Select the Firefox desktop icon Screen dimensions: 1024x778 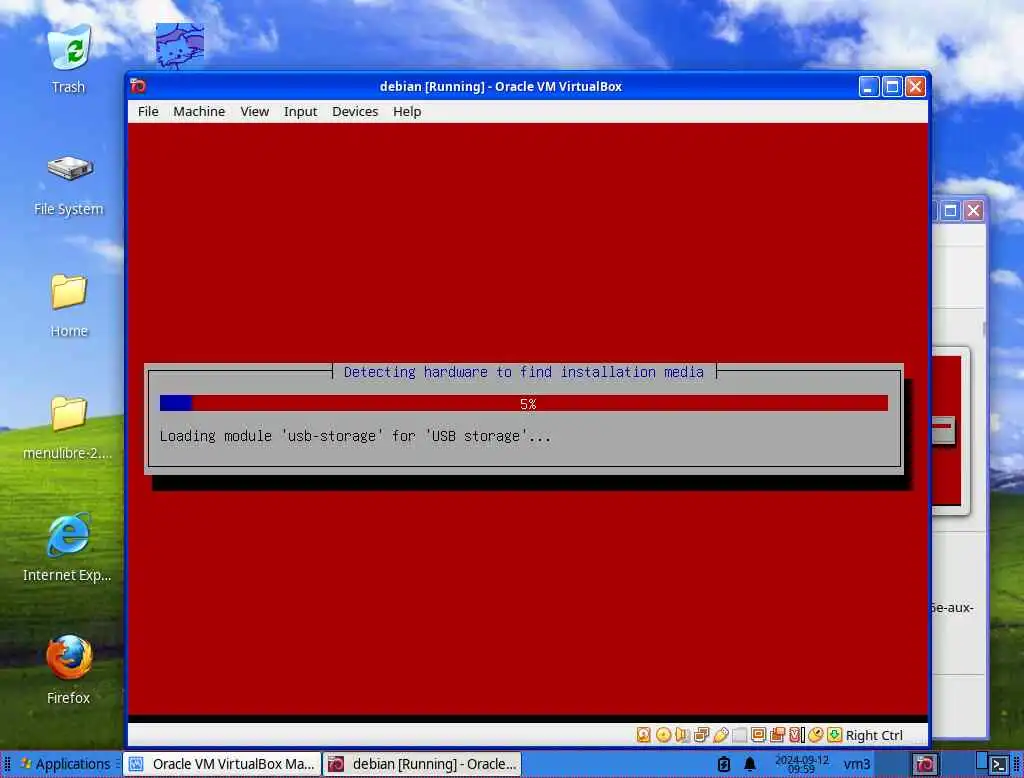[69, 670]
